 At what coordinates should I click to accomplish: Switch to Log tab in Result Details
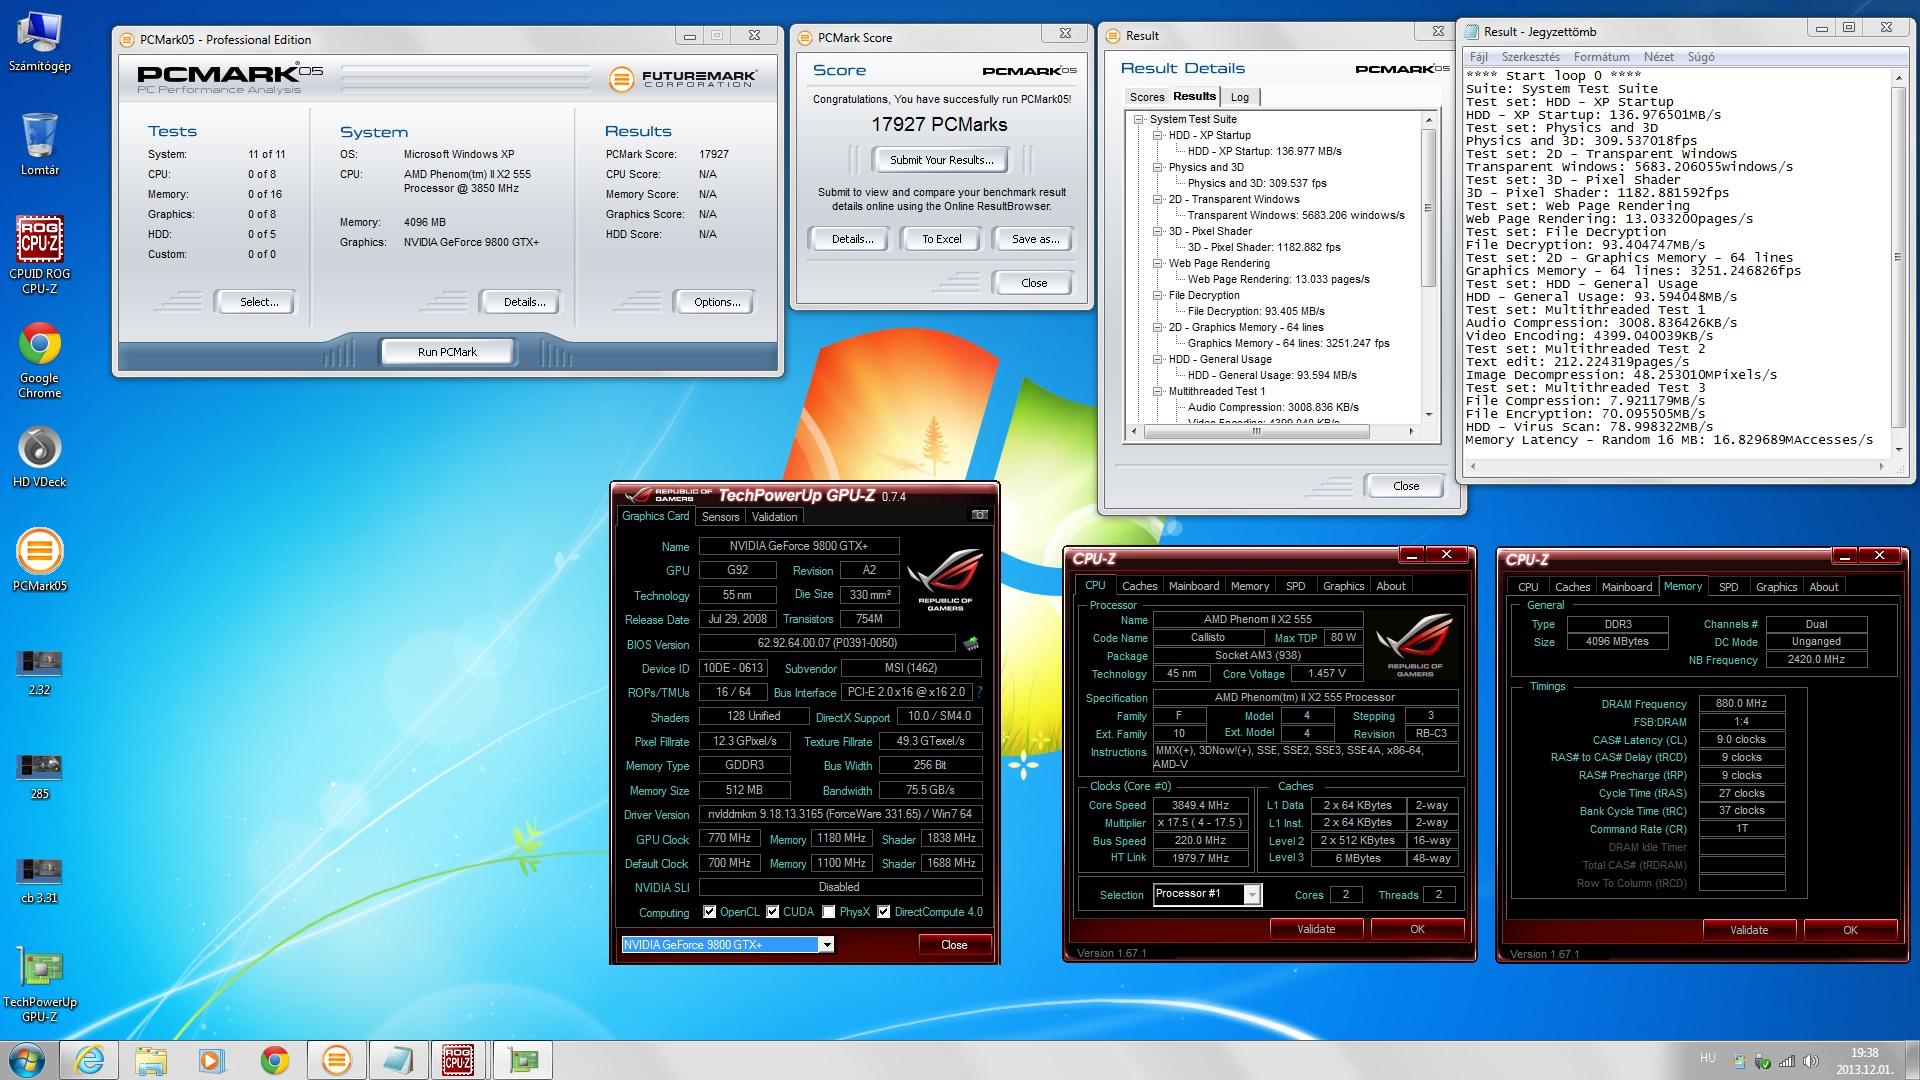coord(1240,97)
